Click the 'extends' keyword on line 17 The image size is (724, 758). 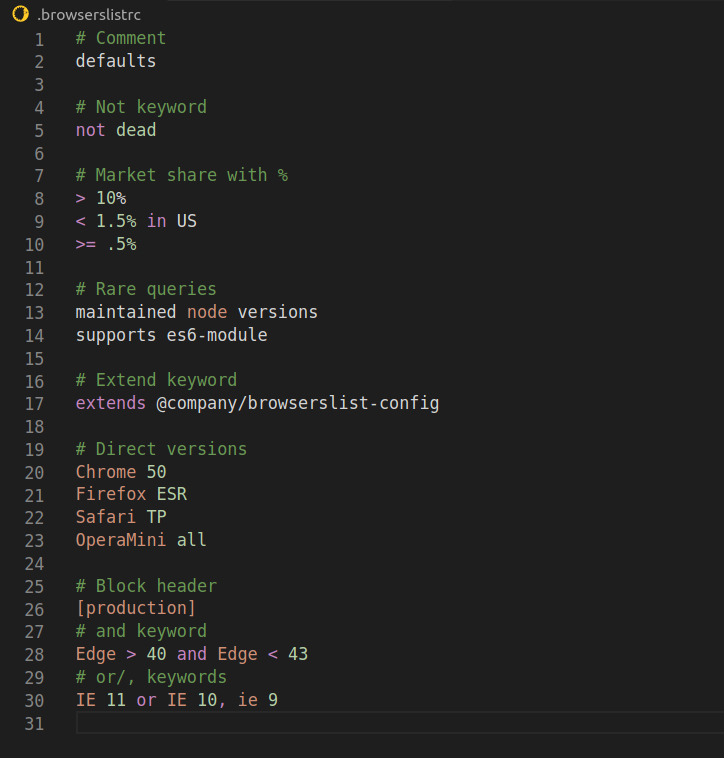click(111, 403)
